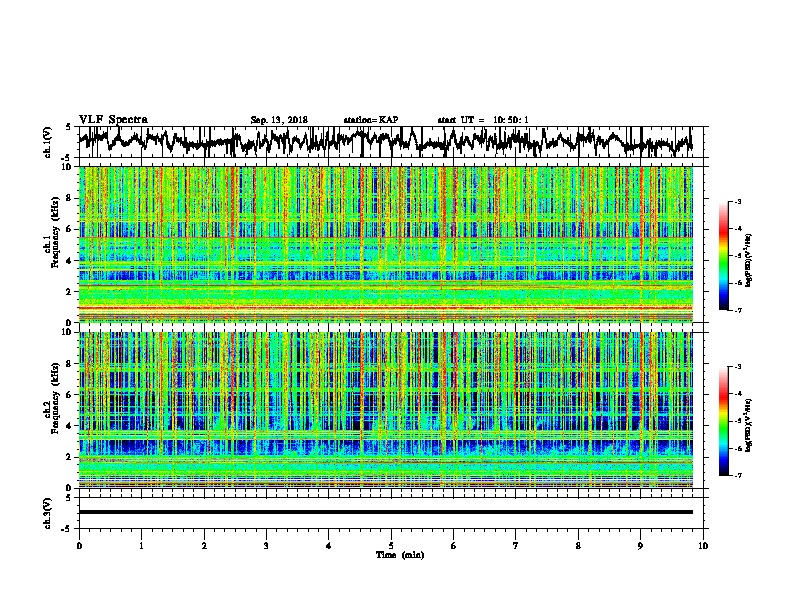
Task: Click the ch.1 spectrogram color bar
Action: tap(723, 256)
